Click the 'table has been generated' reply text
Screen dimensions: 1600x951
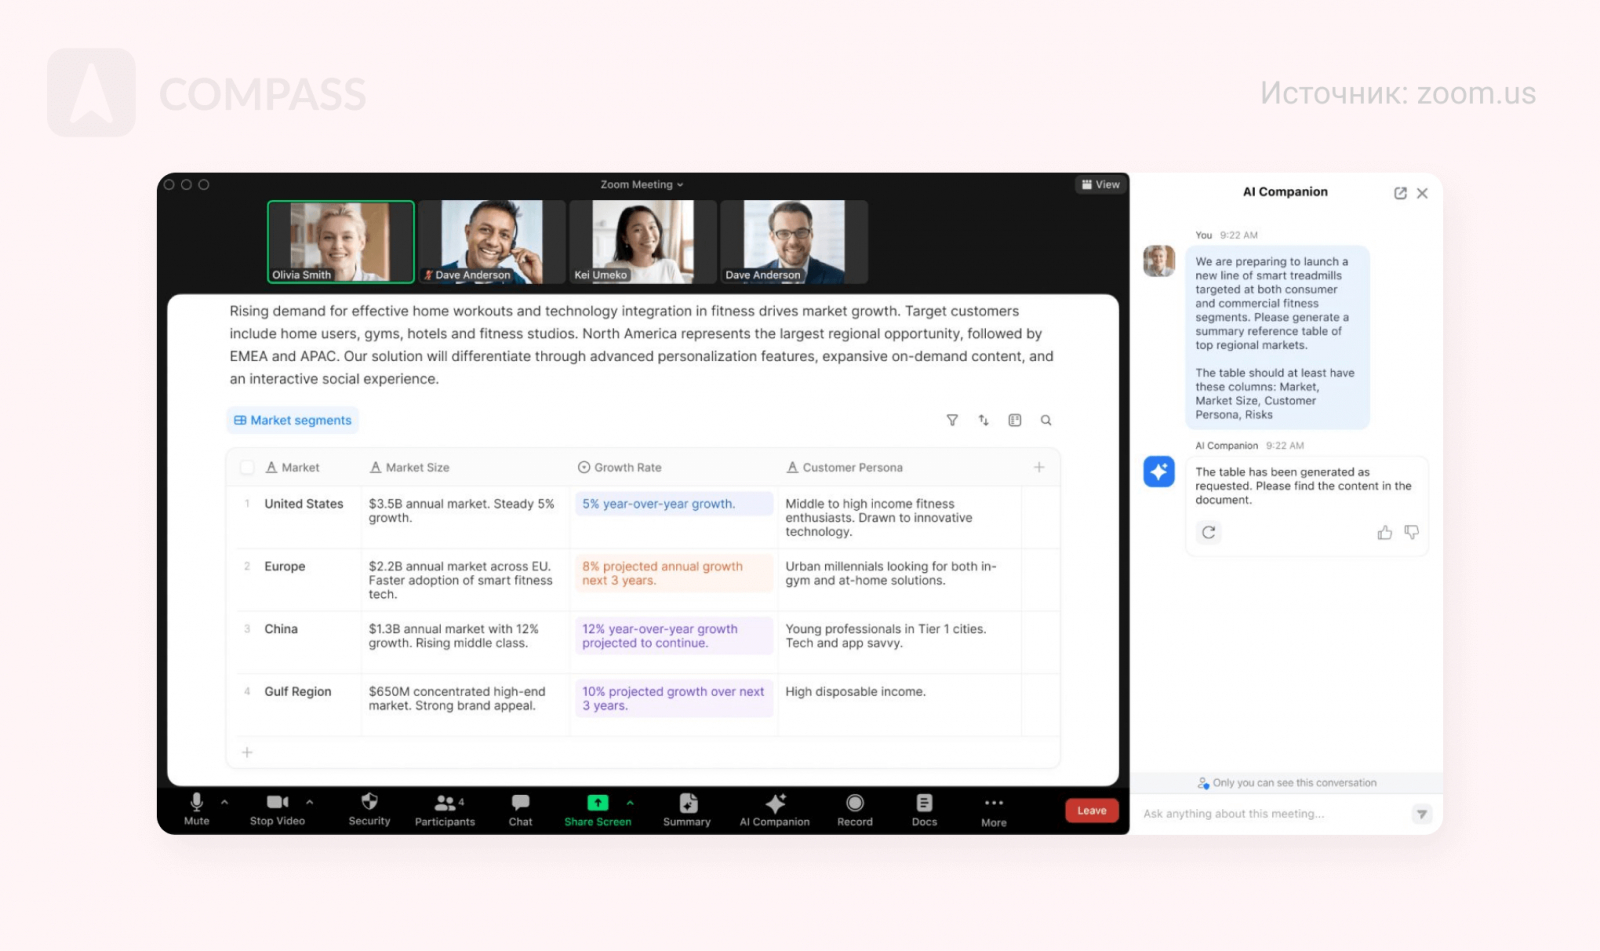[1304, 486]
